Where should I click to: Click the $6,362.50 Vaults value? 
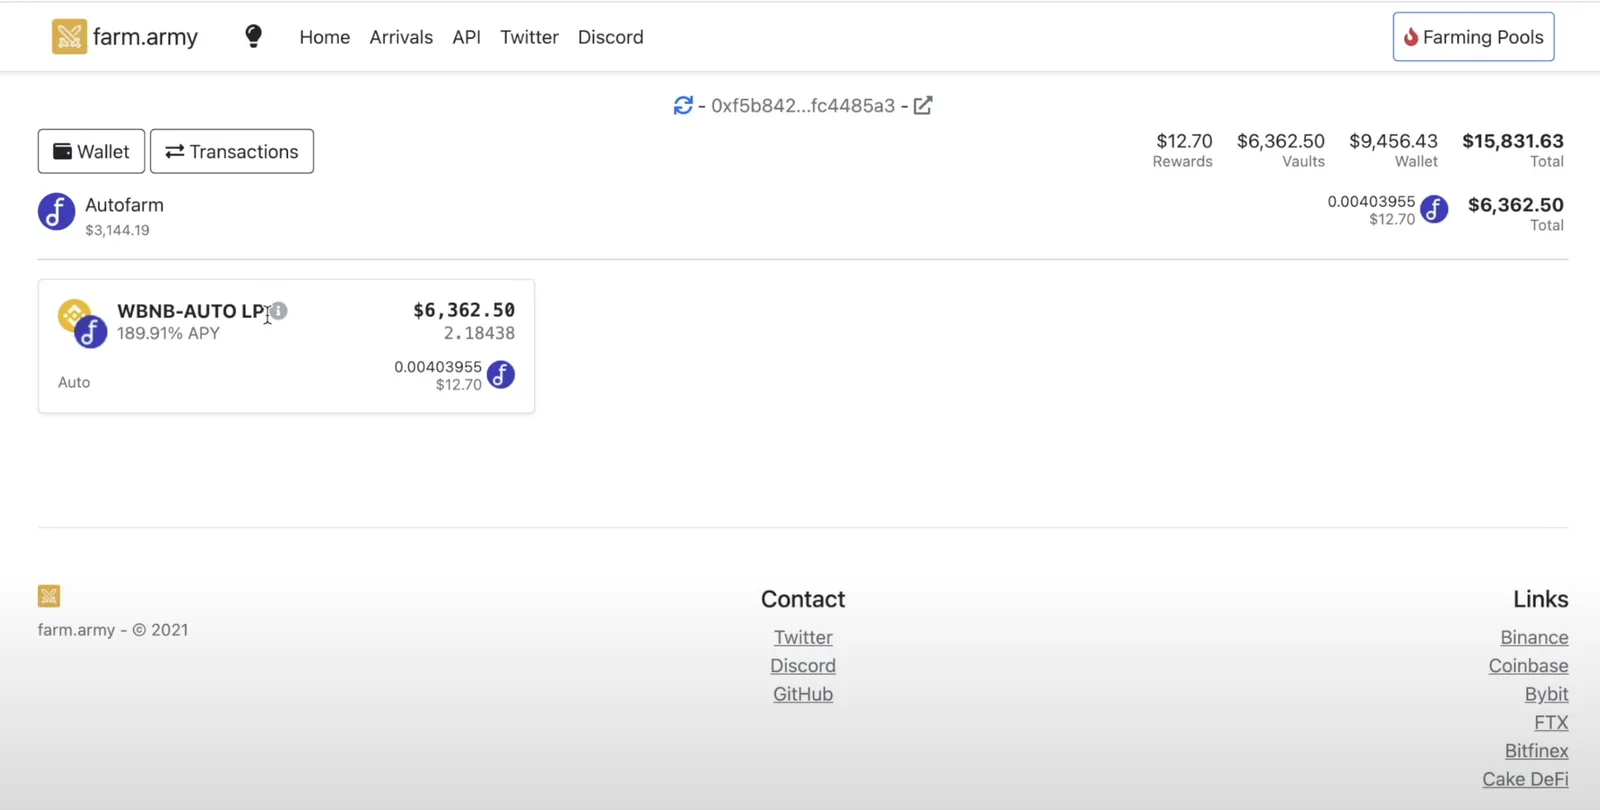pos(1281,141)
